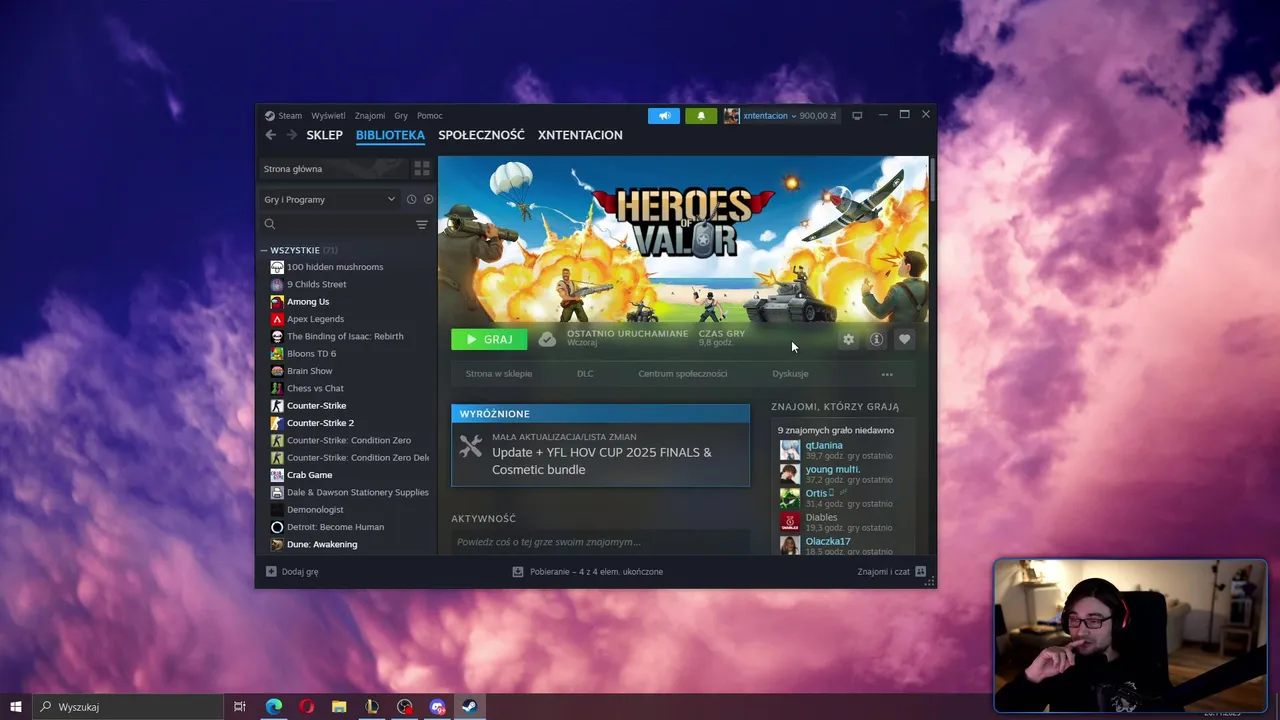Collapse the WSZYSTKIE category
Viewport: 1280px width, 720px height.
(x=264, y=250)
